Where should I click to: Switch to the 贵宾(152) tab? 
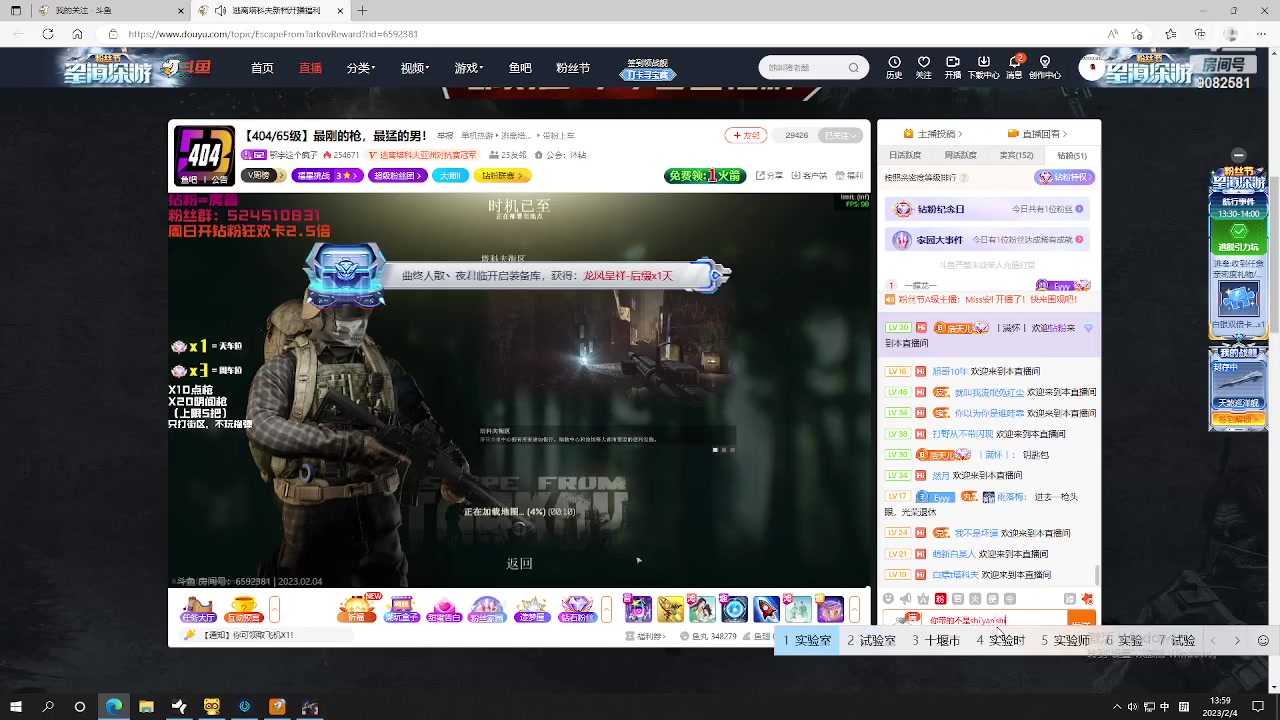(1016, 155)
